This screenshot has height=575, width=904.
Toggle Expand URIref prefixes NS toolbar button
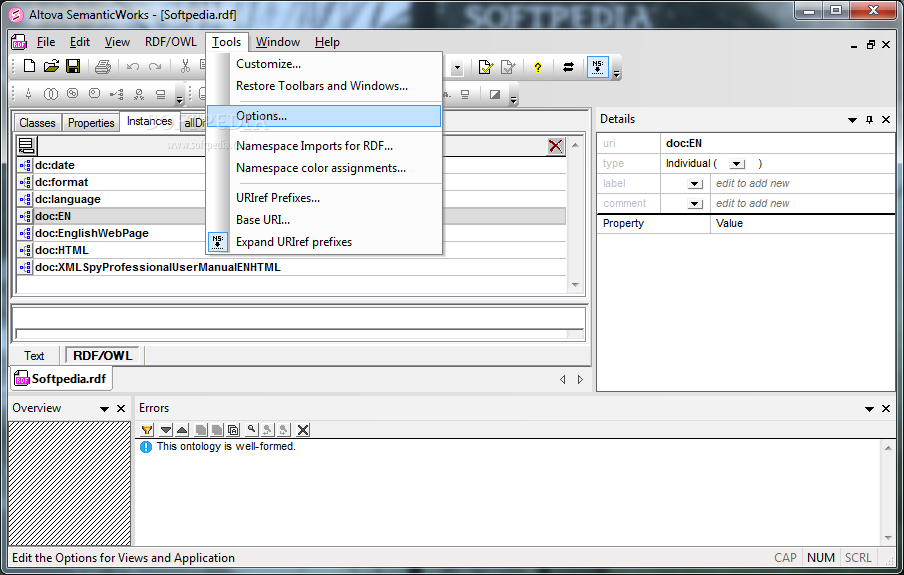click(598, 67)
